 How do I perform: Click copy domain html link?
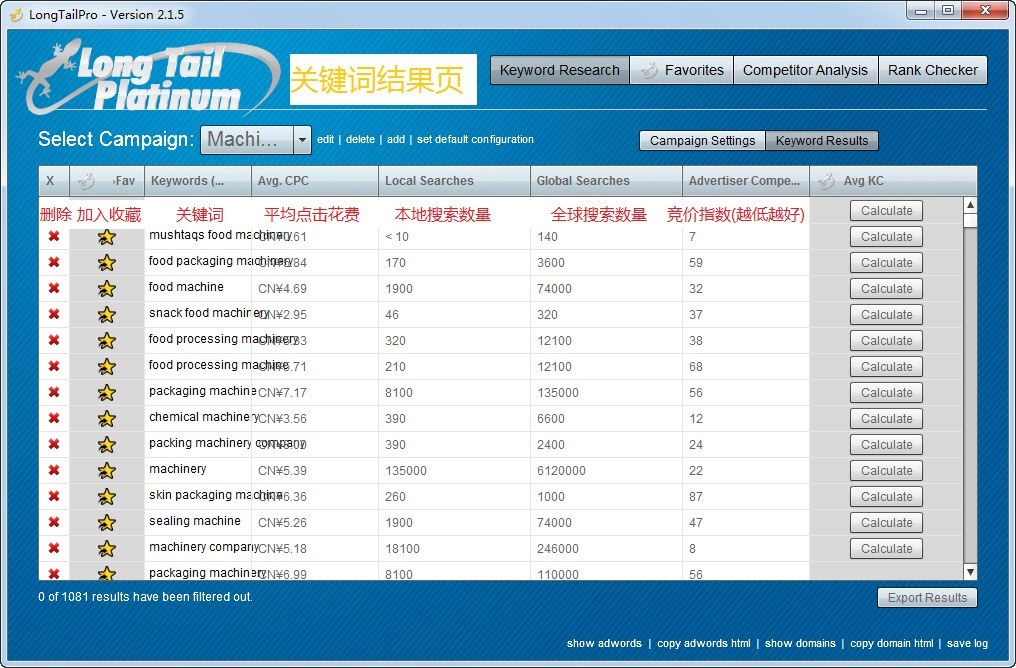point(892,643)
